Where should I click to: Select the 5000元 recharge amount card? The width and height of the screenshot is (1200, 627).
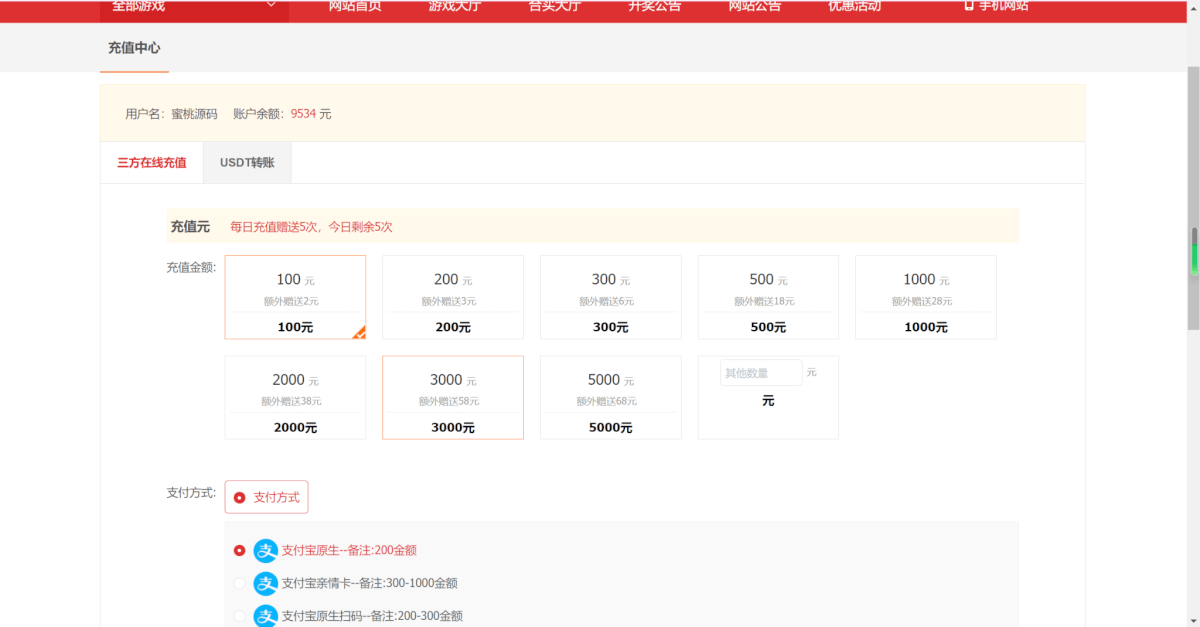610,397
